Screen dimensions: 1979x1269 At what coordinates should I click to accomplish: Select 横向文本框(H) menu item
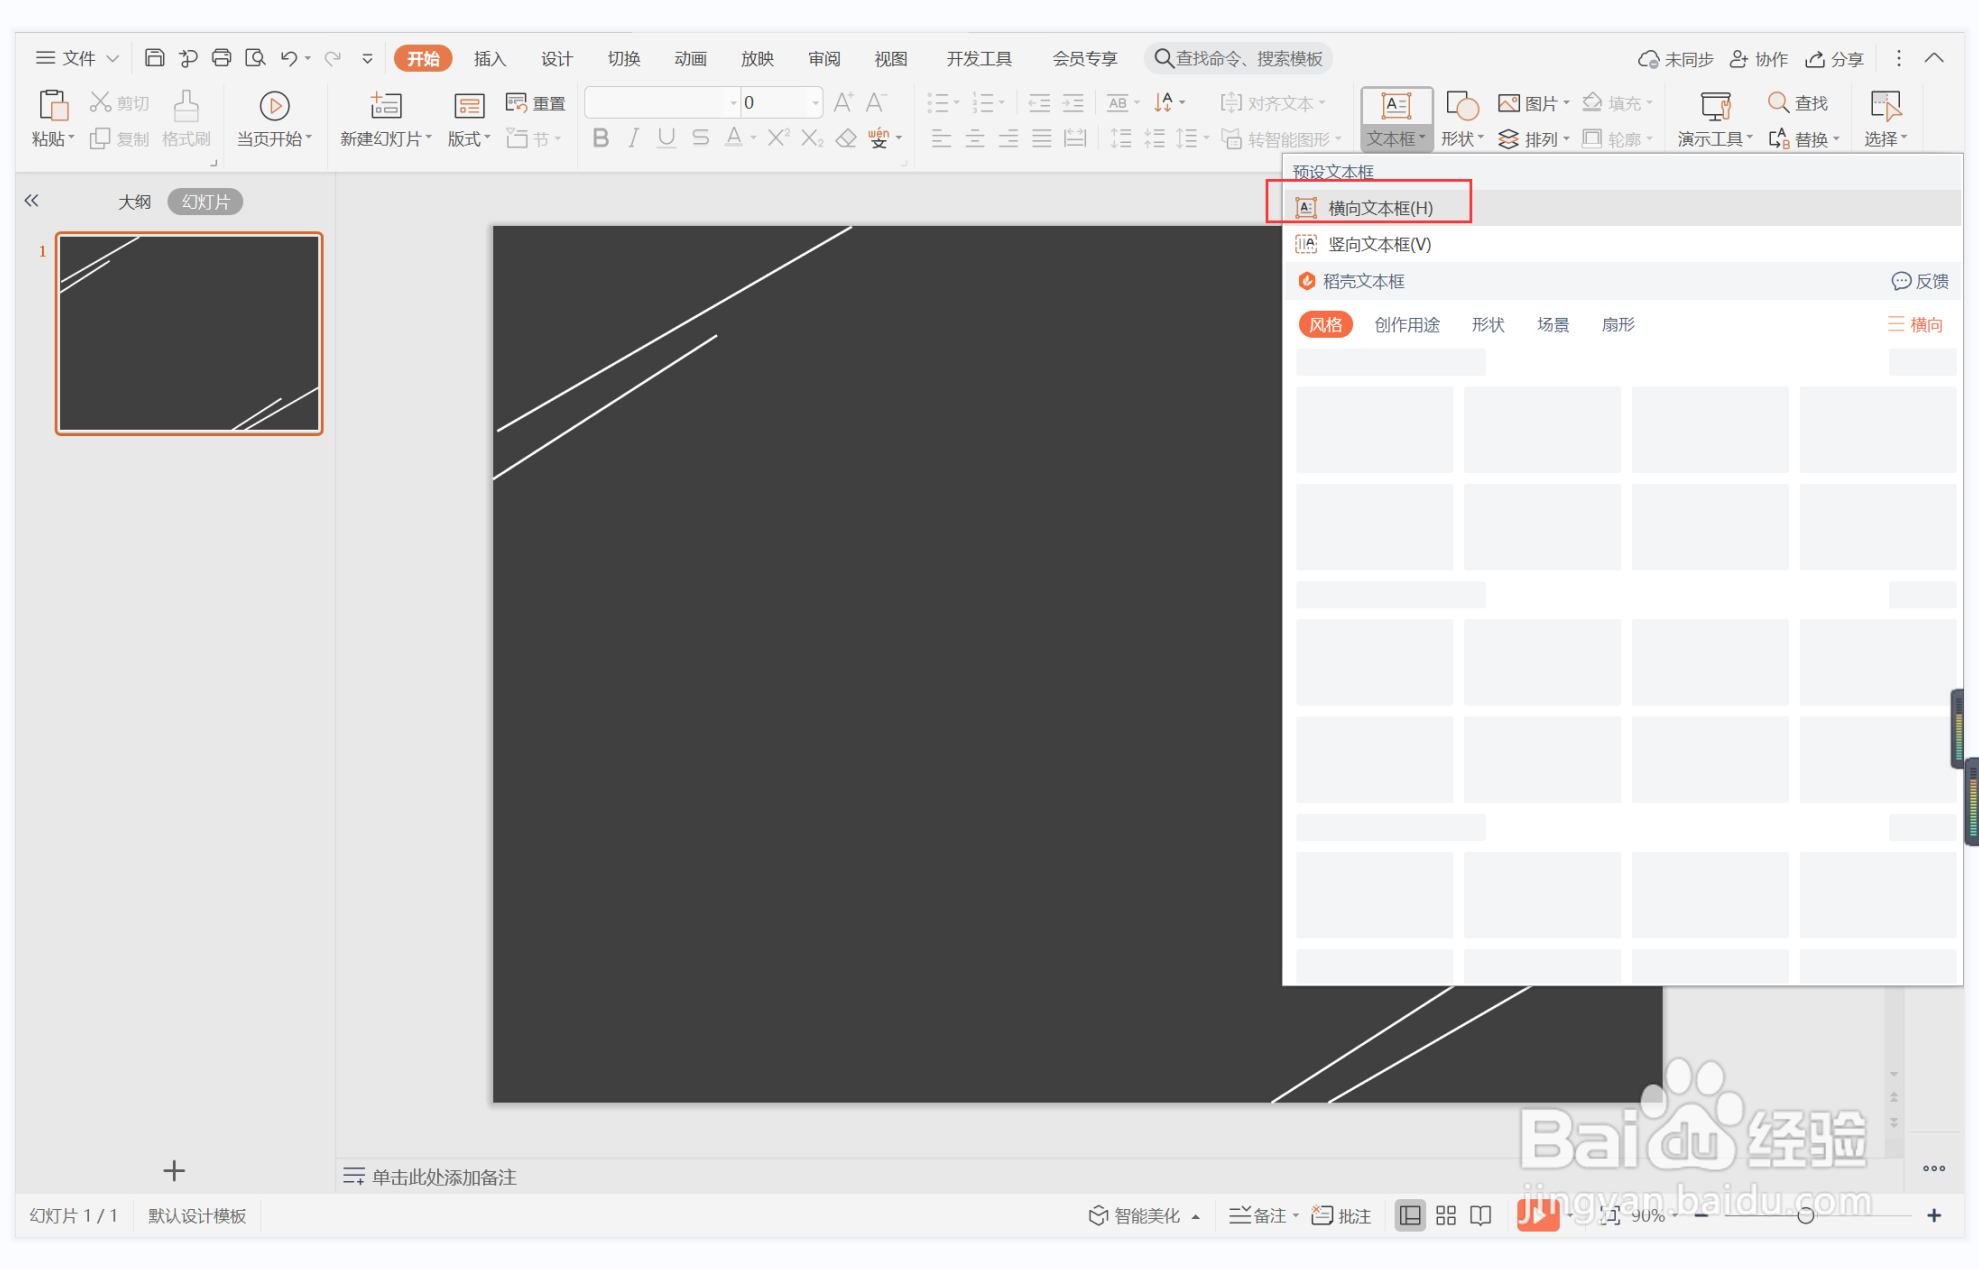pyautogui.click(x=1379, y=208)
